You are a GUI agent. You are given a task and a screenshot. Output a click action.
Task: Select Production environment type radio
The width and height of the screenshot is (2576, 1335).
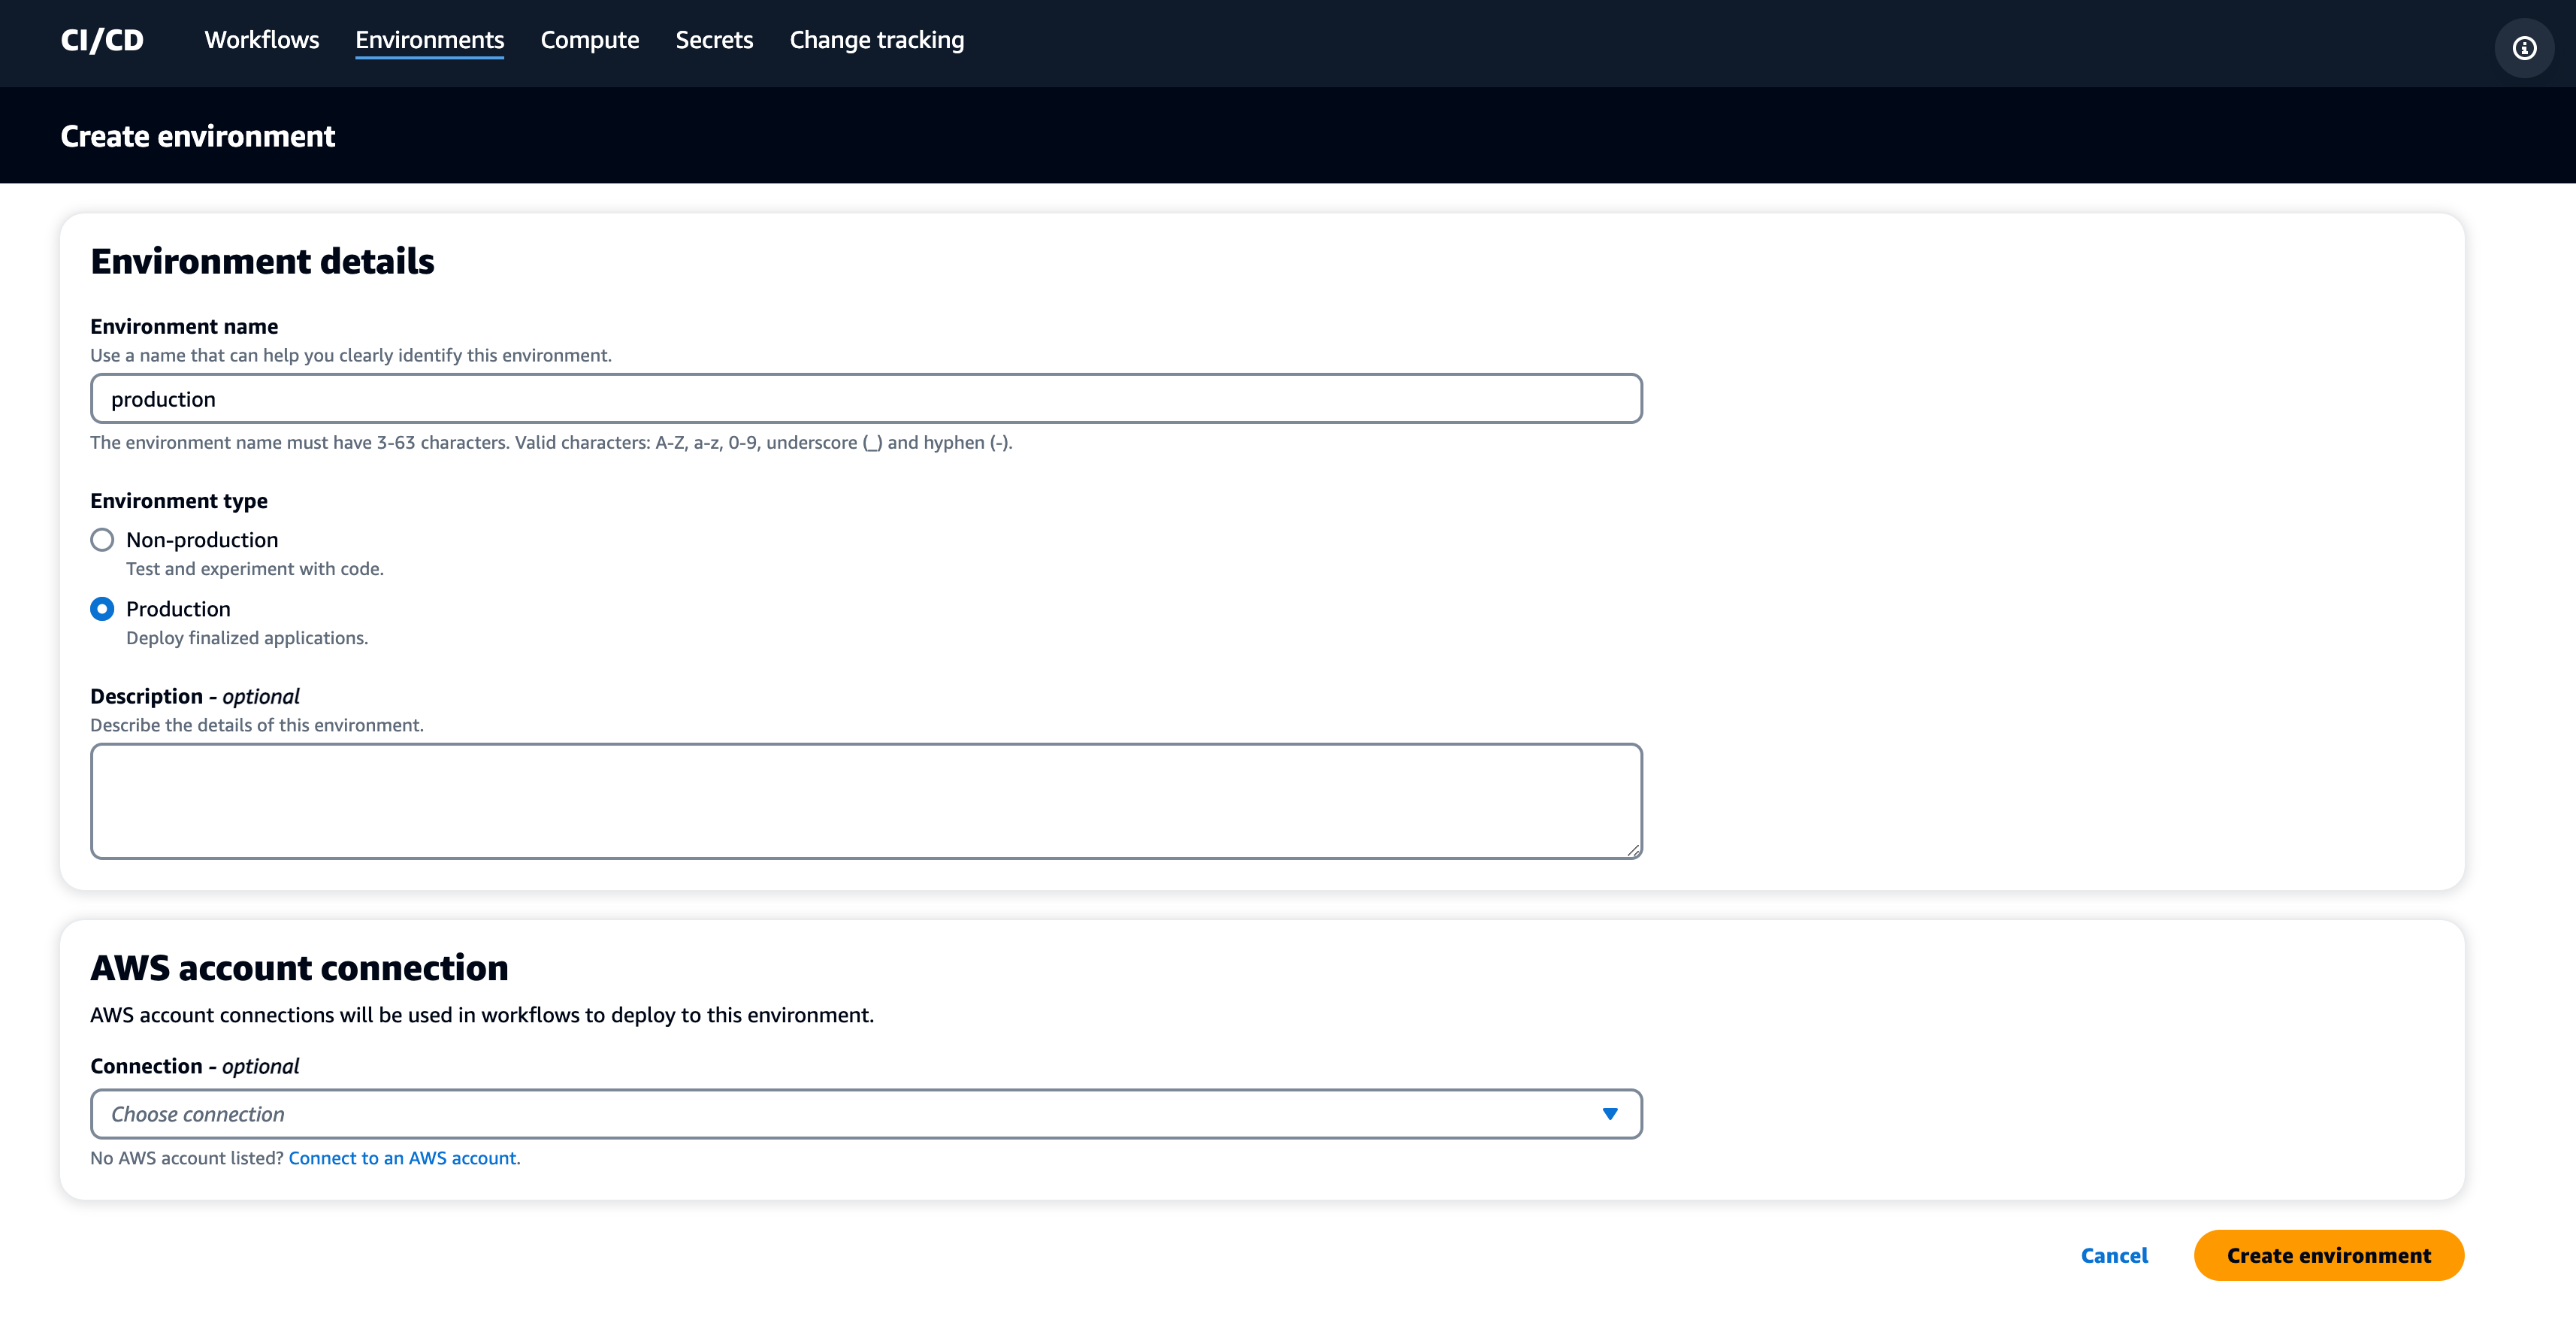point(102,609)
